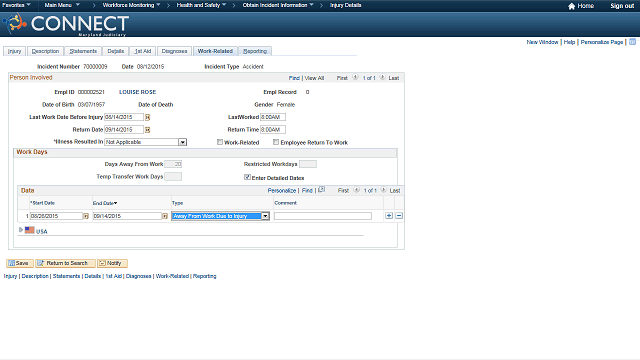Click LOUISE ROSE name link
Image resolution: width=640 pixels, height=360 pixels.
coord(137,92)
